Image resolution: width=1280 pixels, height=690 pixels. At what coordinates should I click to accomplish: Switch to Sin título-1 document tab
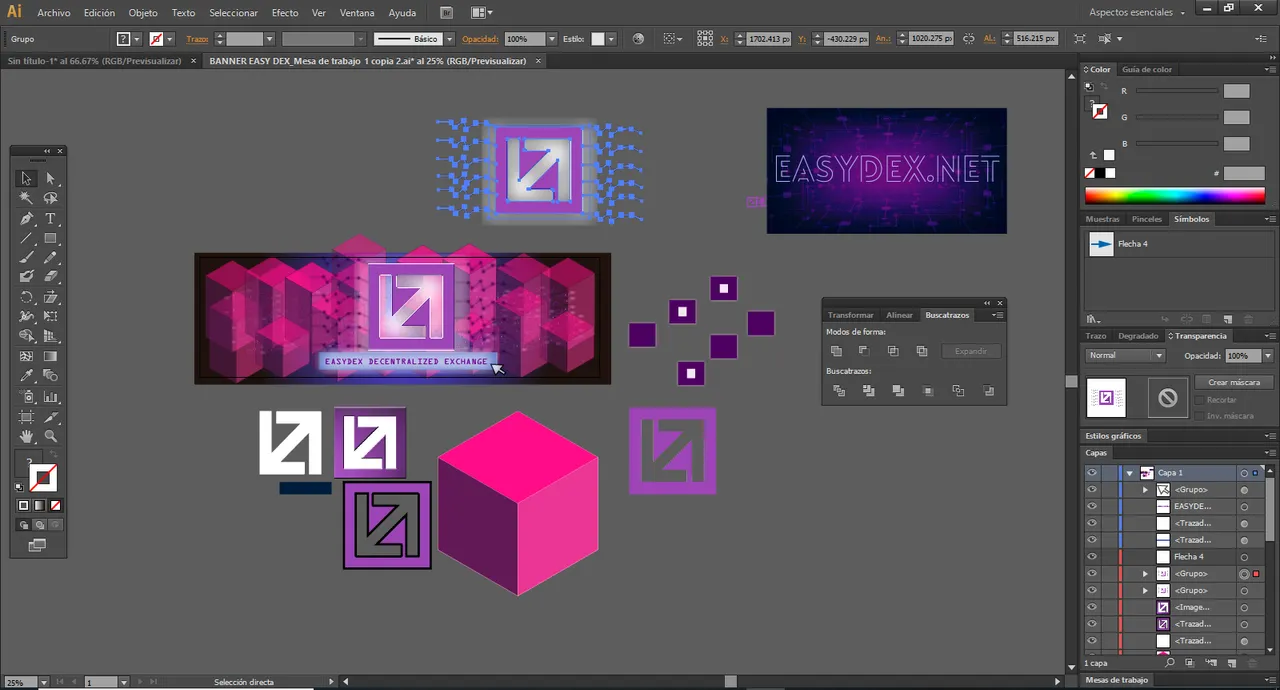[x=95, y=61]
